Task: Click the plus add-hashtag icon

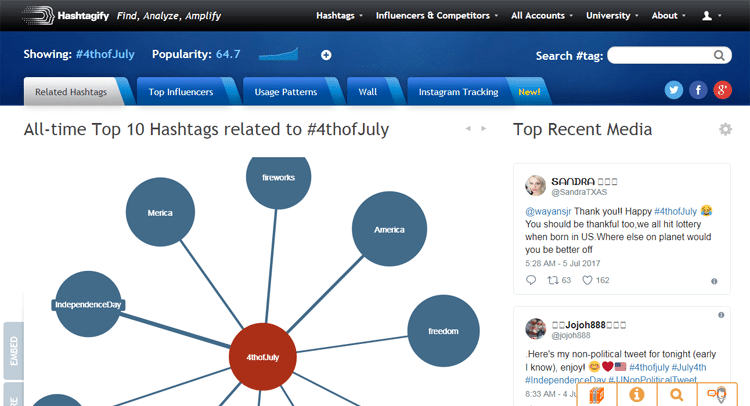Action: [x=326, y=55]
